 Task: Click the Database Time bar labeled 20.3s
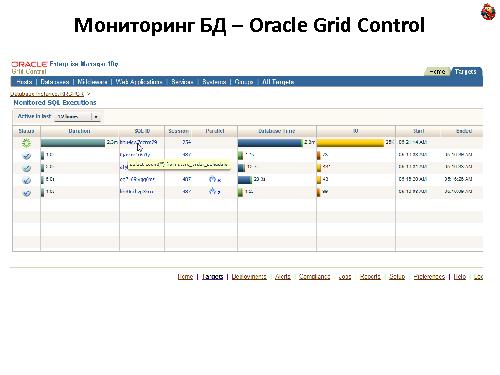tap(245, 180)
